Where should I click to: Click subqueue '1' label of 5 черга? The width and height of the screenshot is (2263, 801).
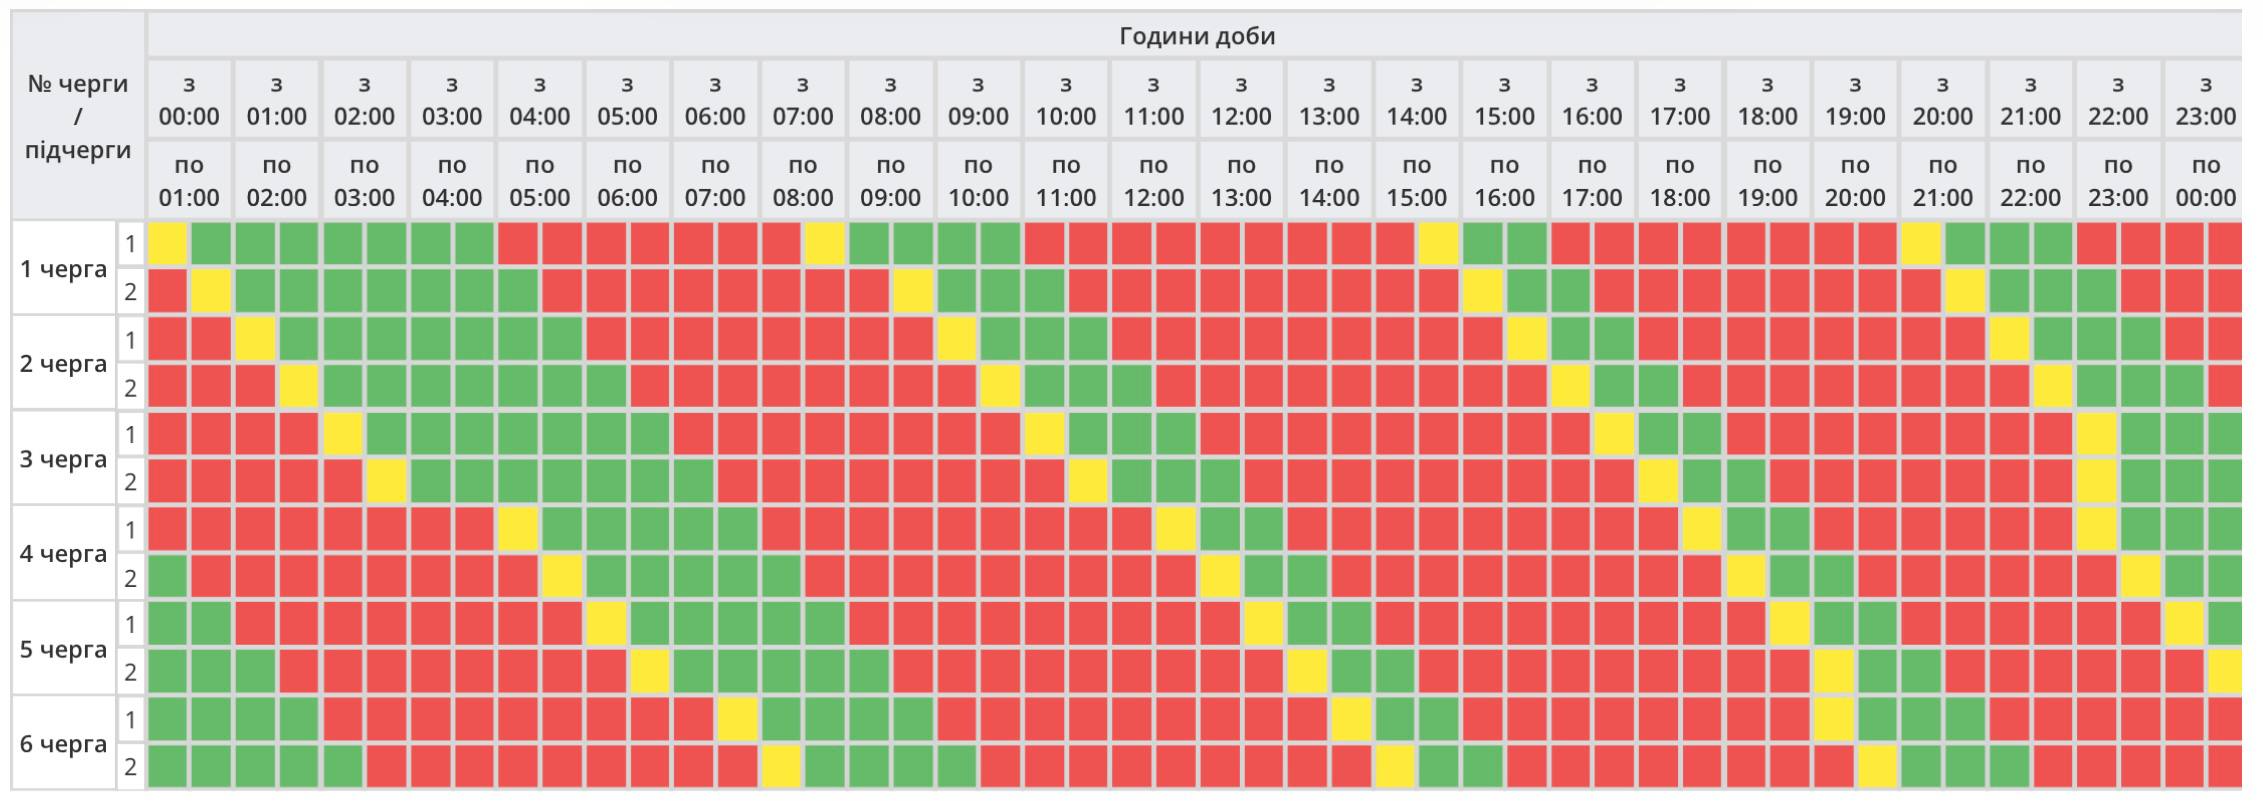130,626
